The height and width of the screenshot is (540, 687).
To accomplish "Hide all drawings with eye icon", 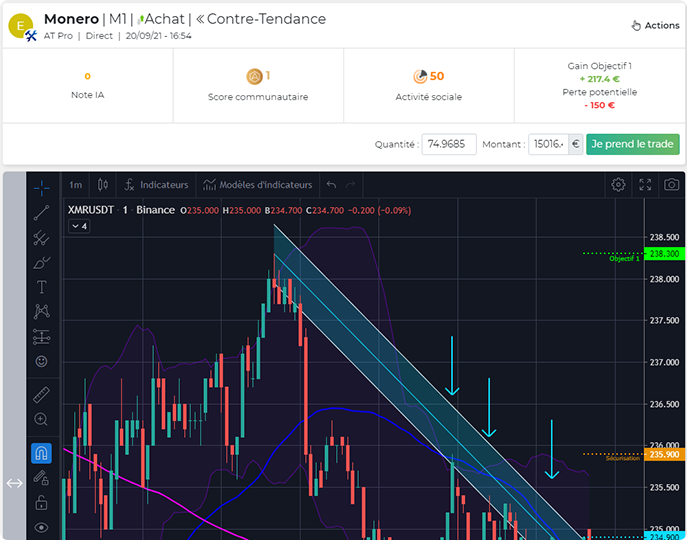I will tap(42, 527).
